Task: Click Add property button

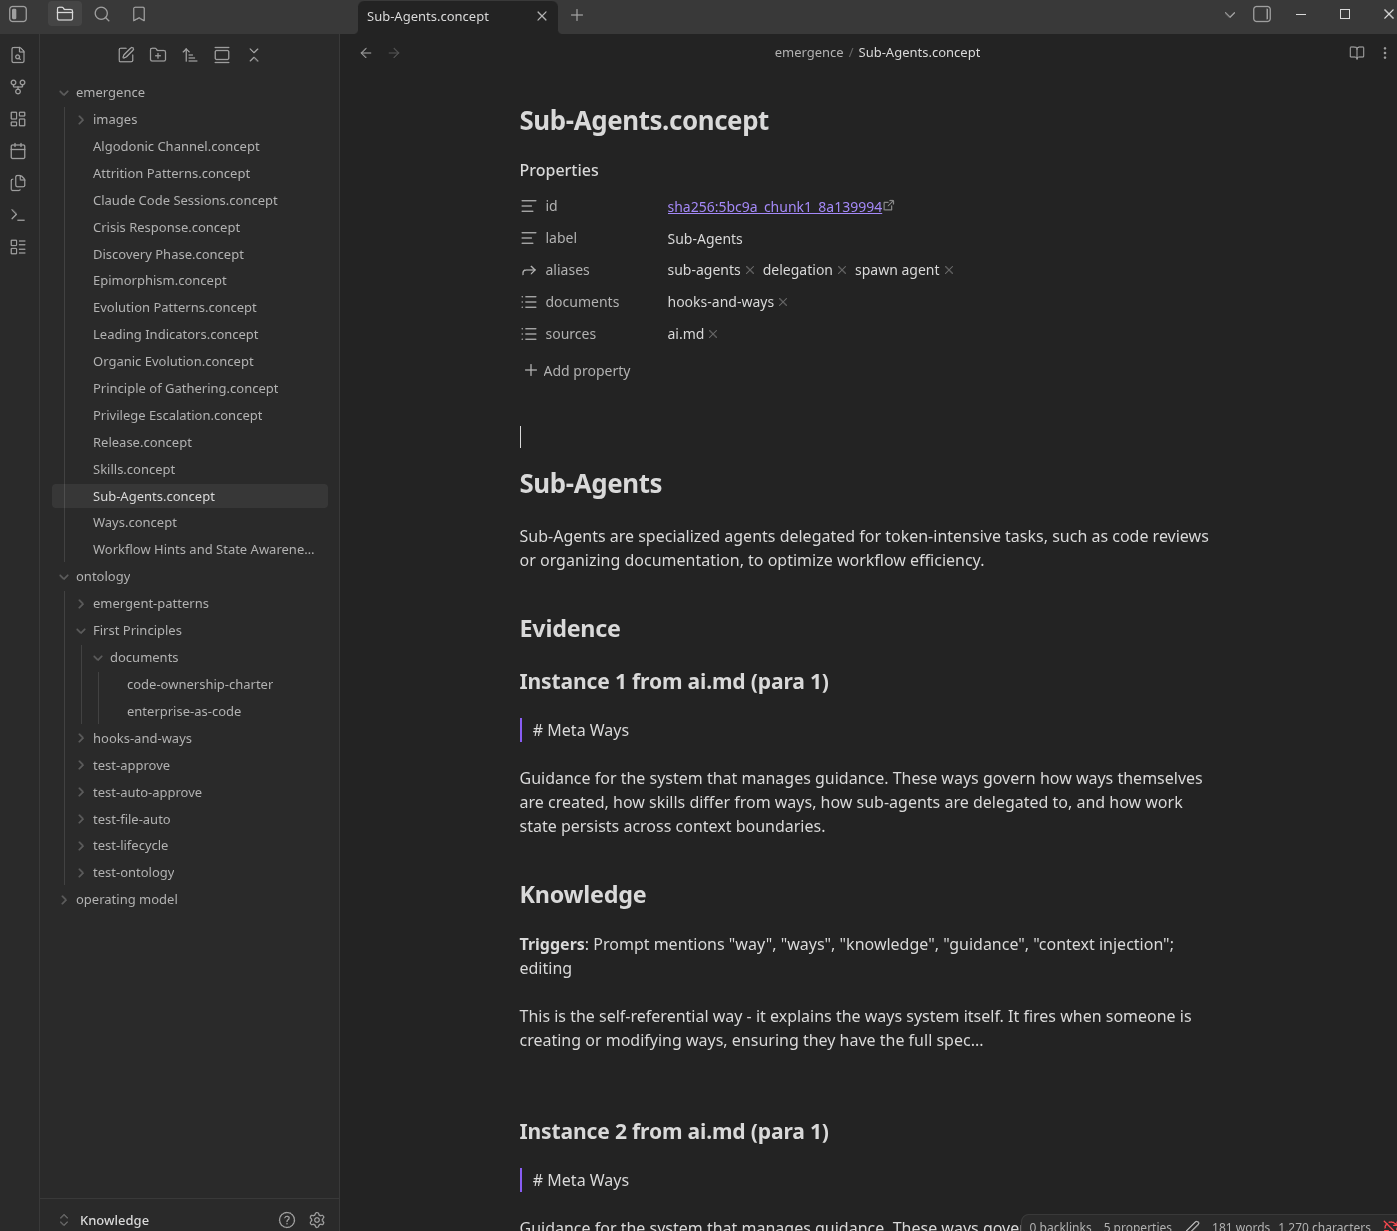Action: [577, 371]
